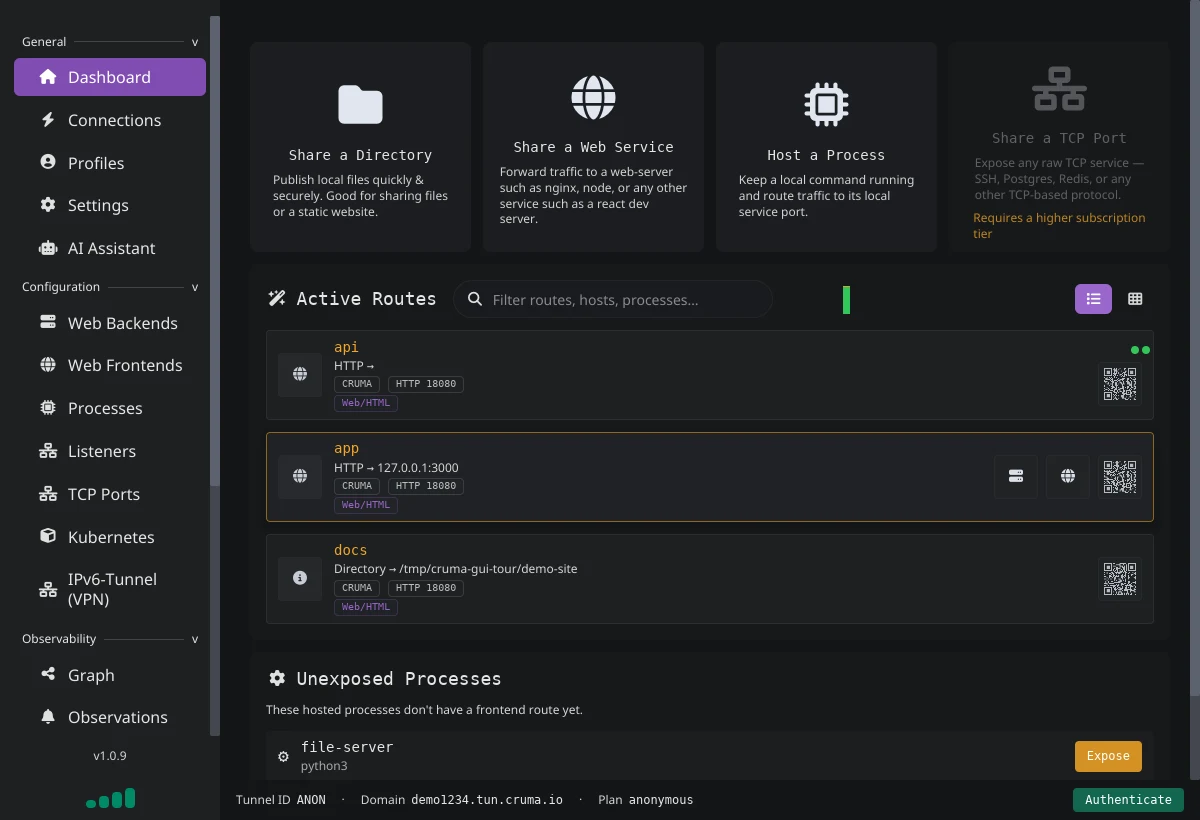Click the Plan anonymous status entry
The width and height of the screenshot is (1200, 820).
[645, 800]
